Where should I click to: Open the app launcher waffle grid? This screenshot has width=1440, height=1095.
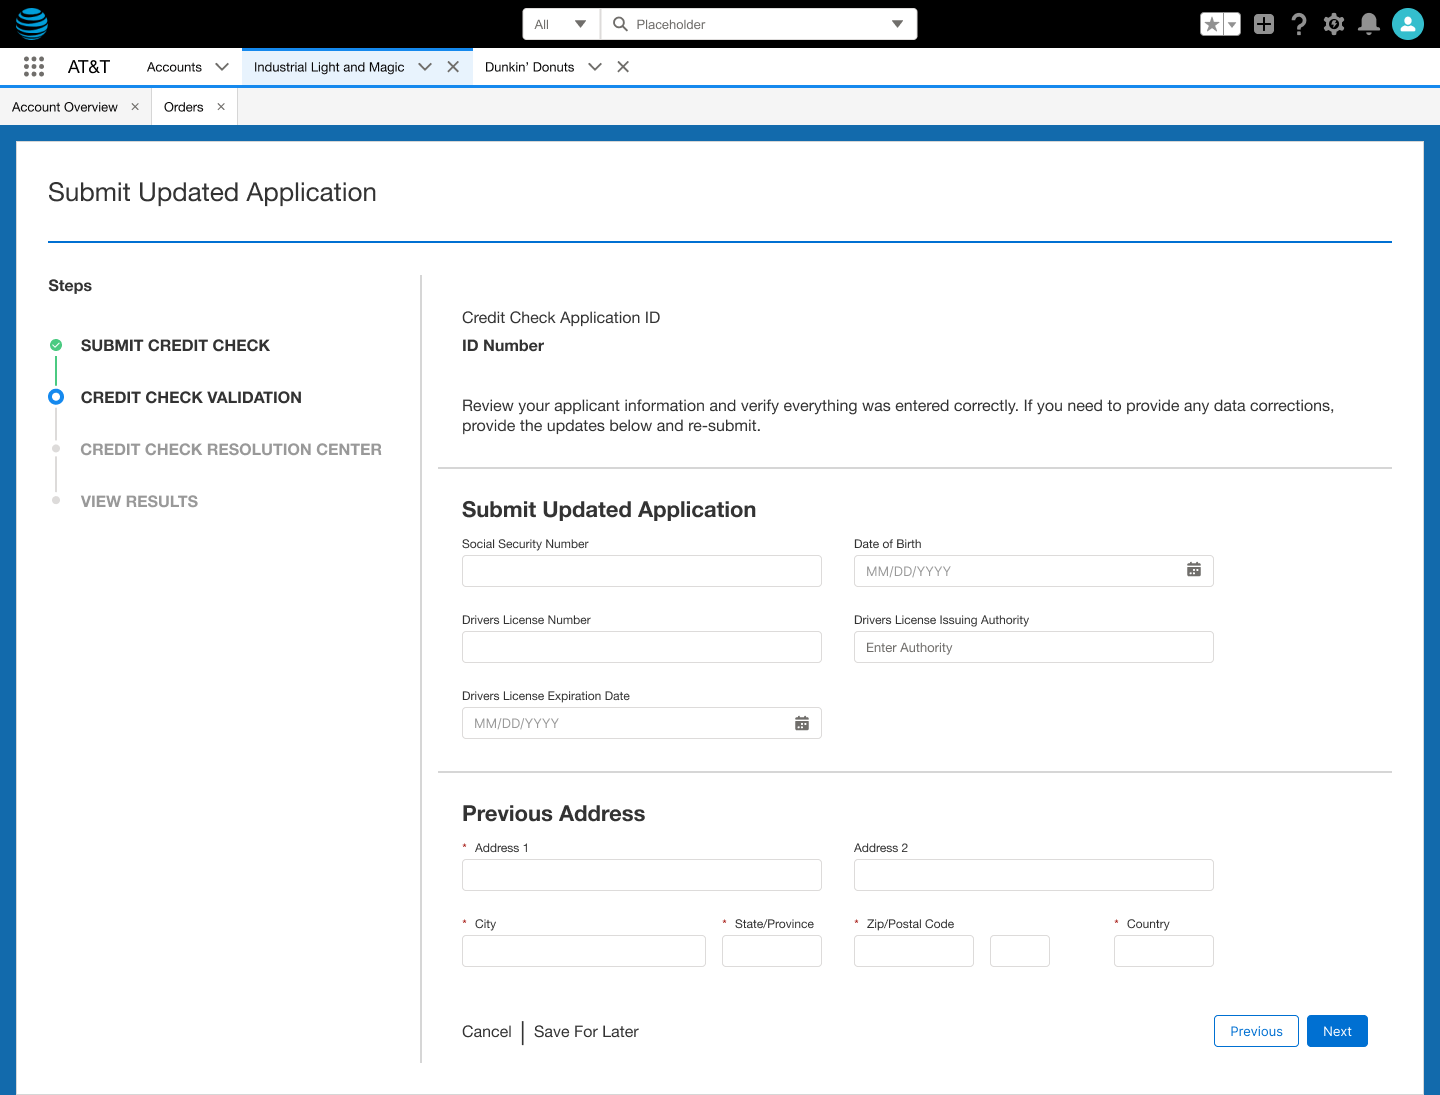(33, 66)
